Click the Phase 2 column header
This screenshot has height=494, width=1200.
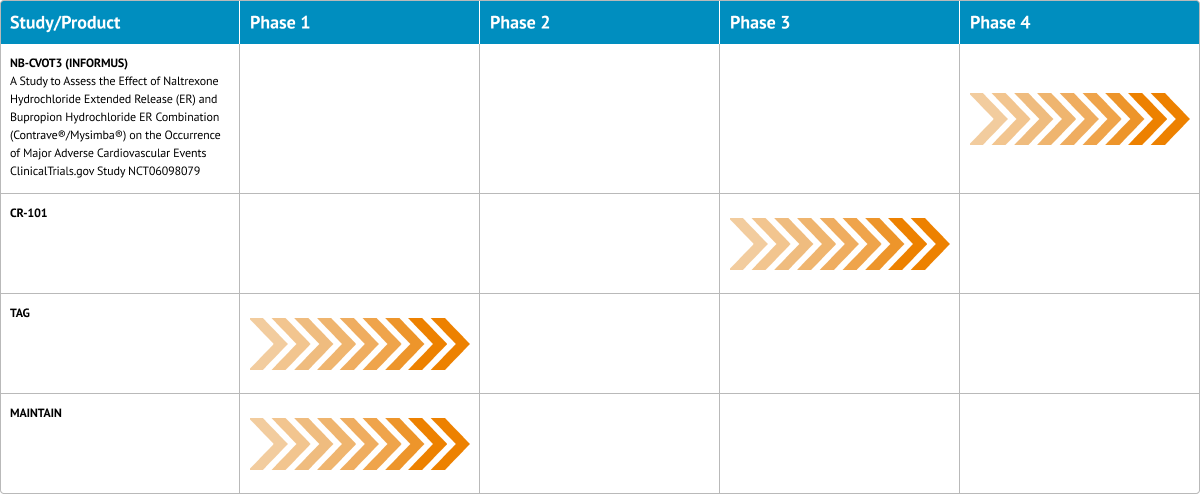click(x=519, y=22)
